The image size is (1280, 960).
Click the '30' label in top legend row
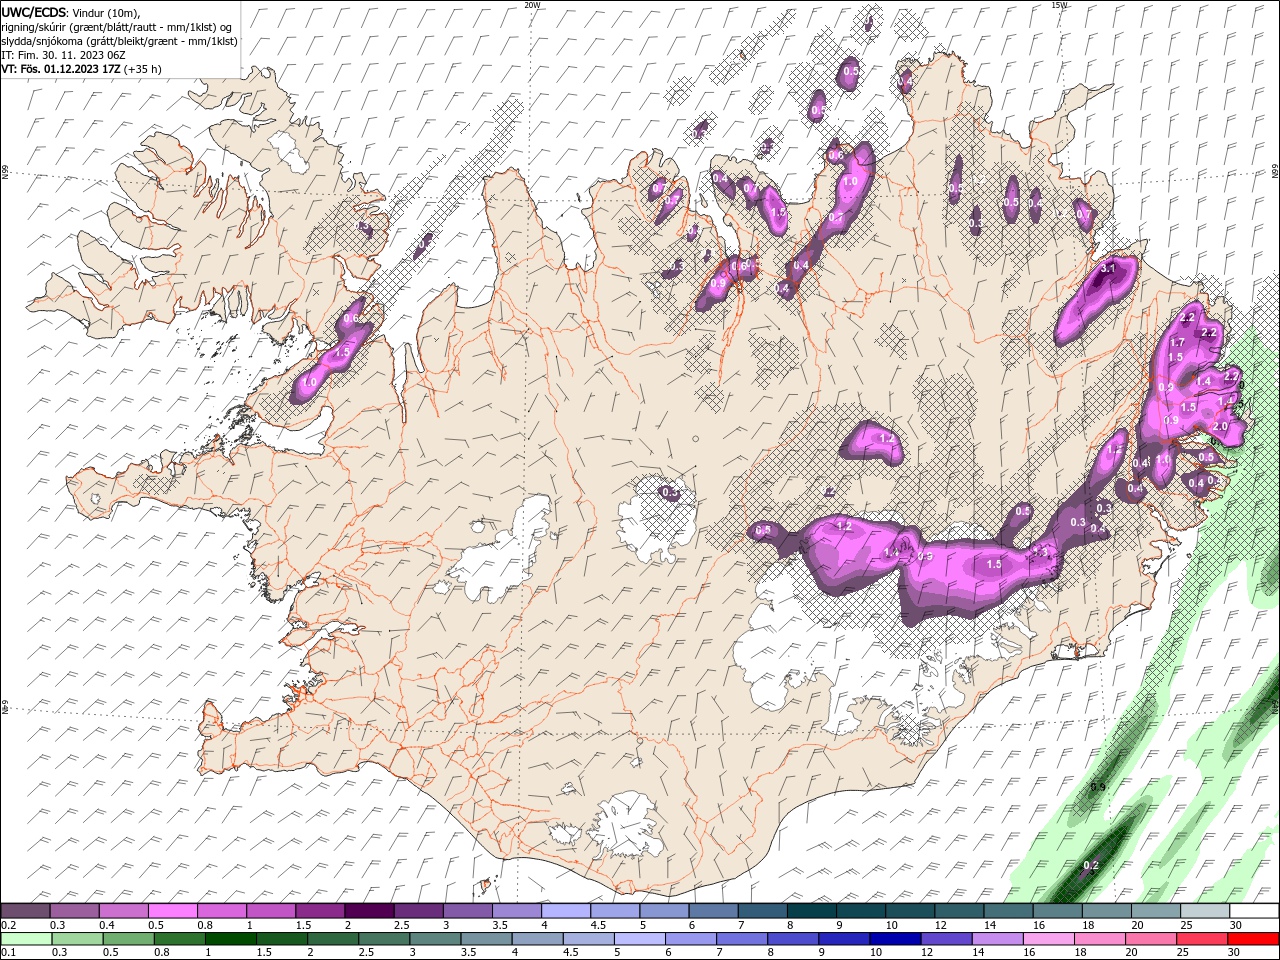[x=1235, y=925]
